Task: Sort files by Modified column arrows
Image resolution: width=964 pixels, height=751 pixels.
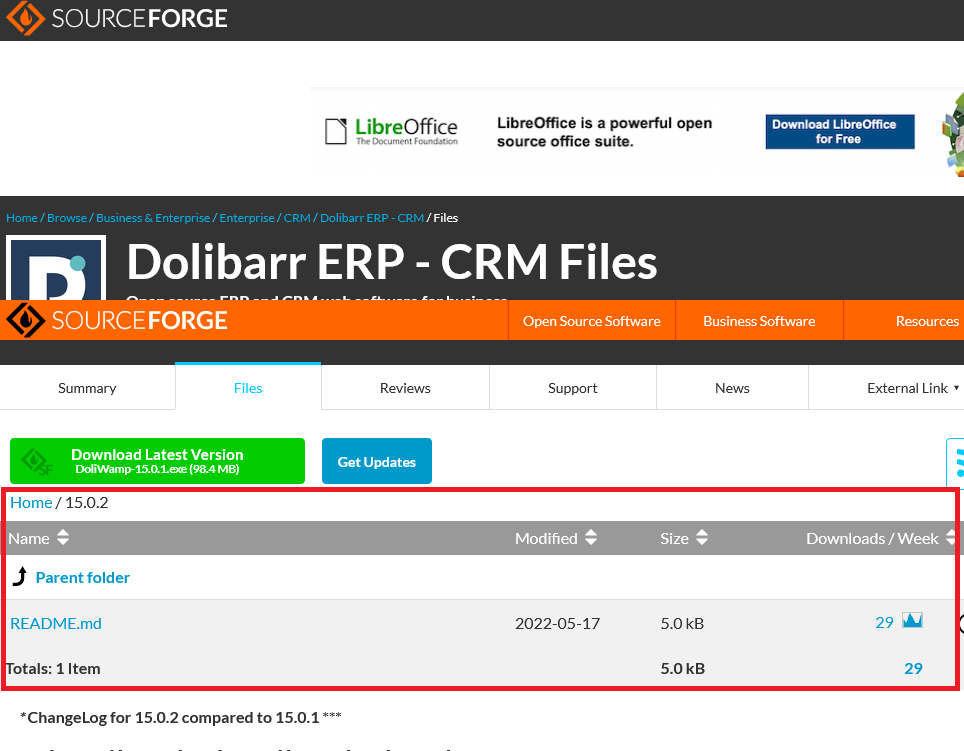Action: 591,537
